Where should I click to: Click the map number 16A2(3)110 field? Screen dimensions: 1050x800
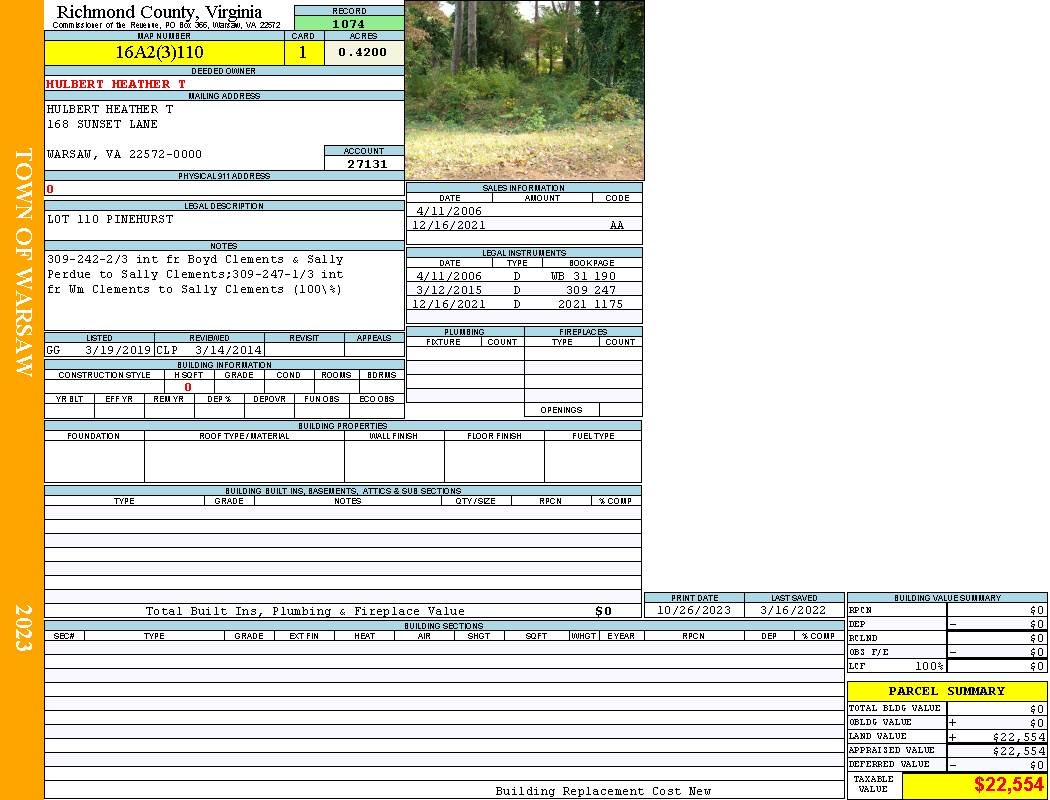(159, 53)
